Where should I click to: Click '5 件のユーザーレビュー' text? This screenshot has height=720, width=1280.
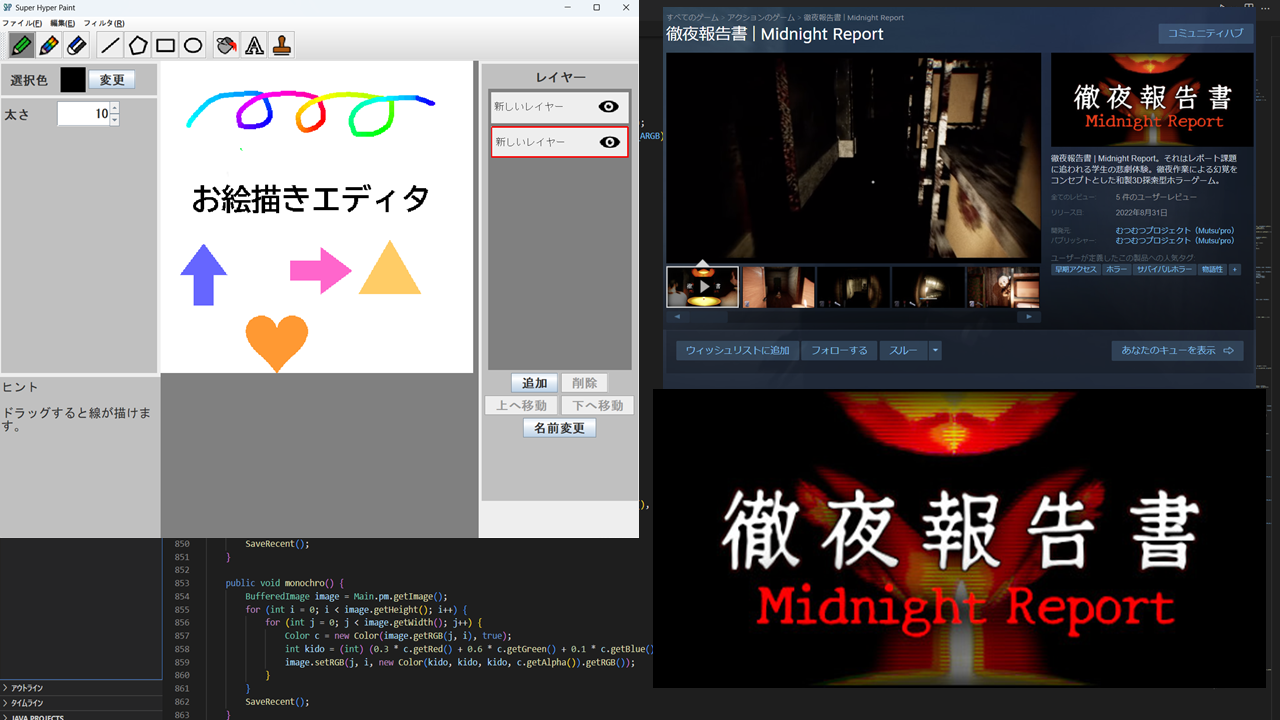[x=1156, y=197]
